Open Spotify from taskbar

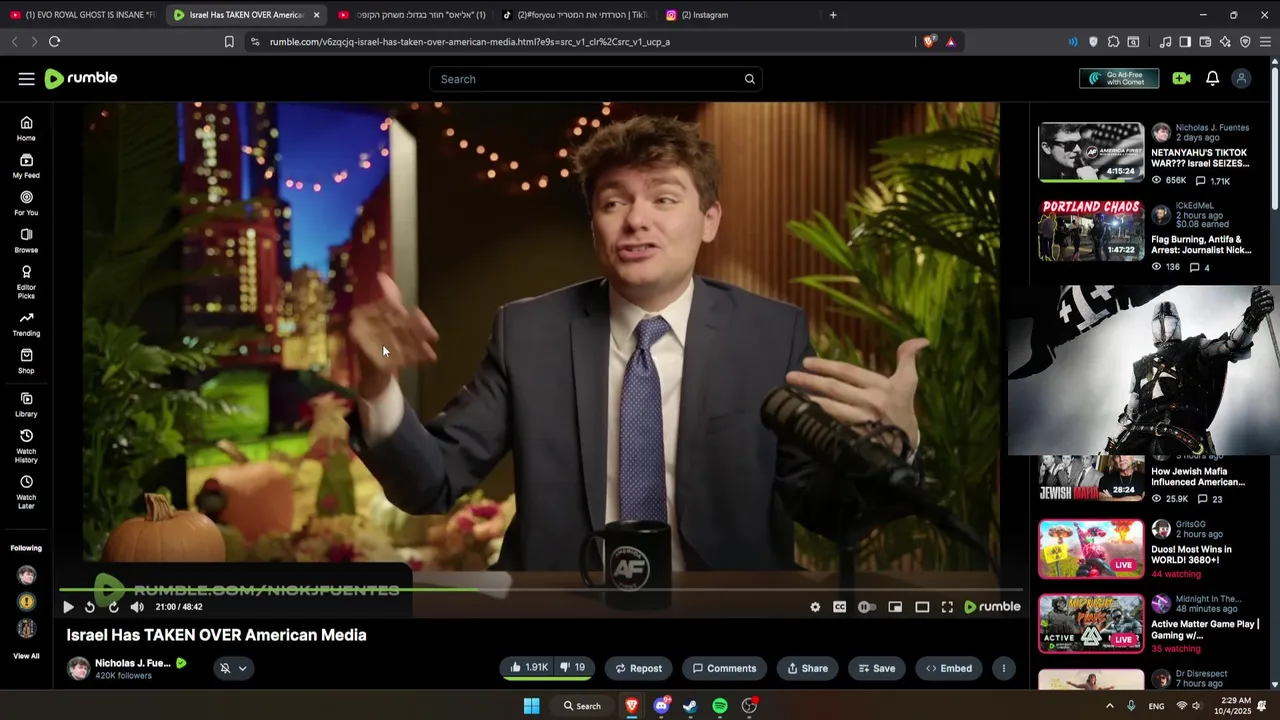(720, 706)
